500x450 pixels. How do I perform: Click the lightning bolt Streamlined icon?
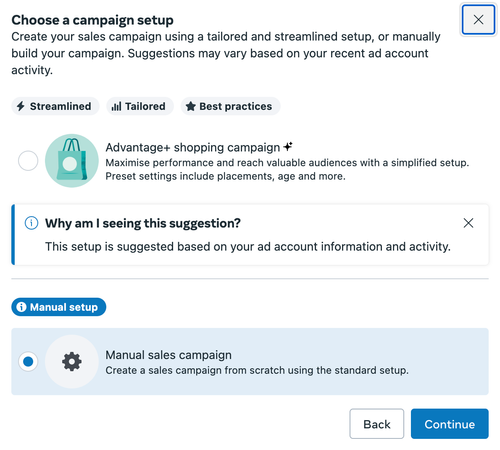coord(21,106)
